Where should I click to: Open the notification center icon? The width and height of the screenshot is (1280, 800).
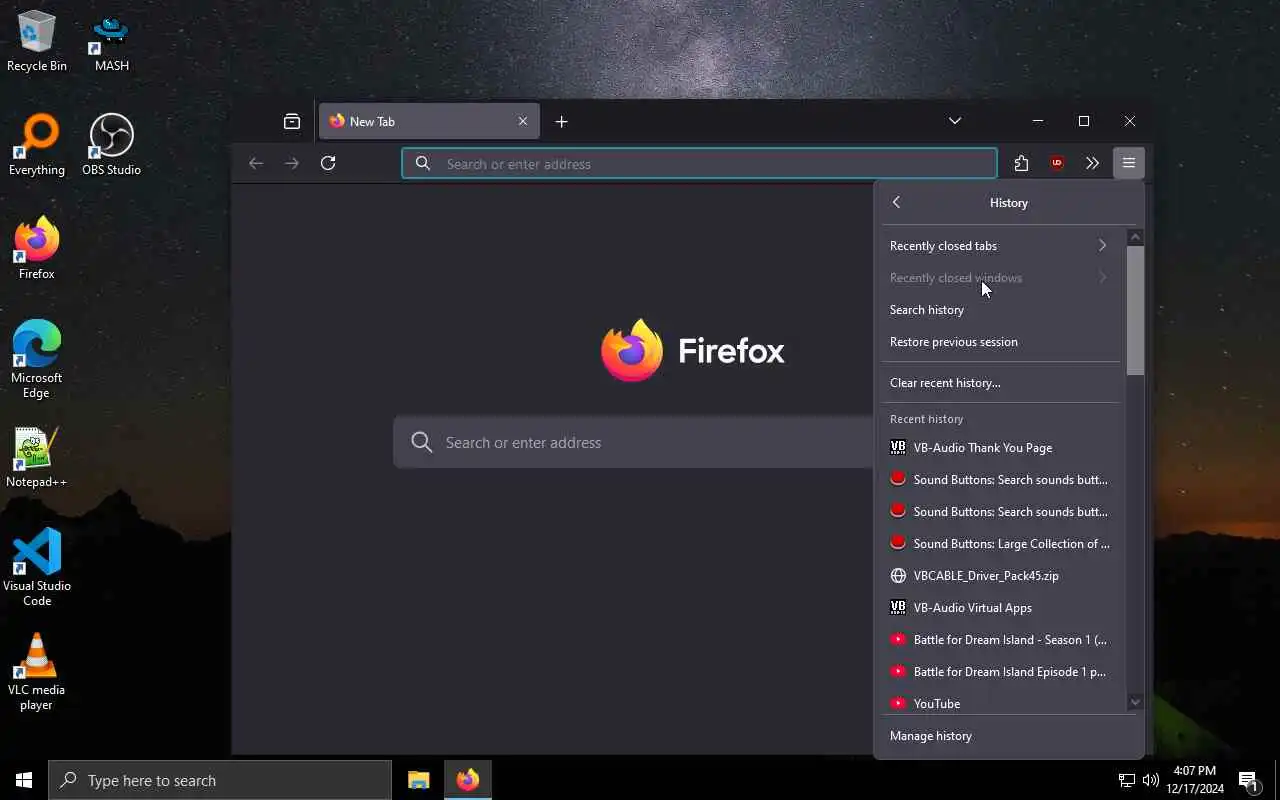(x=1249, y=780)
